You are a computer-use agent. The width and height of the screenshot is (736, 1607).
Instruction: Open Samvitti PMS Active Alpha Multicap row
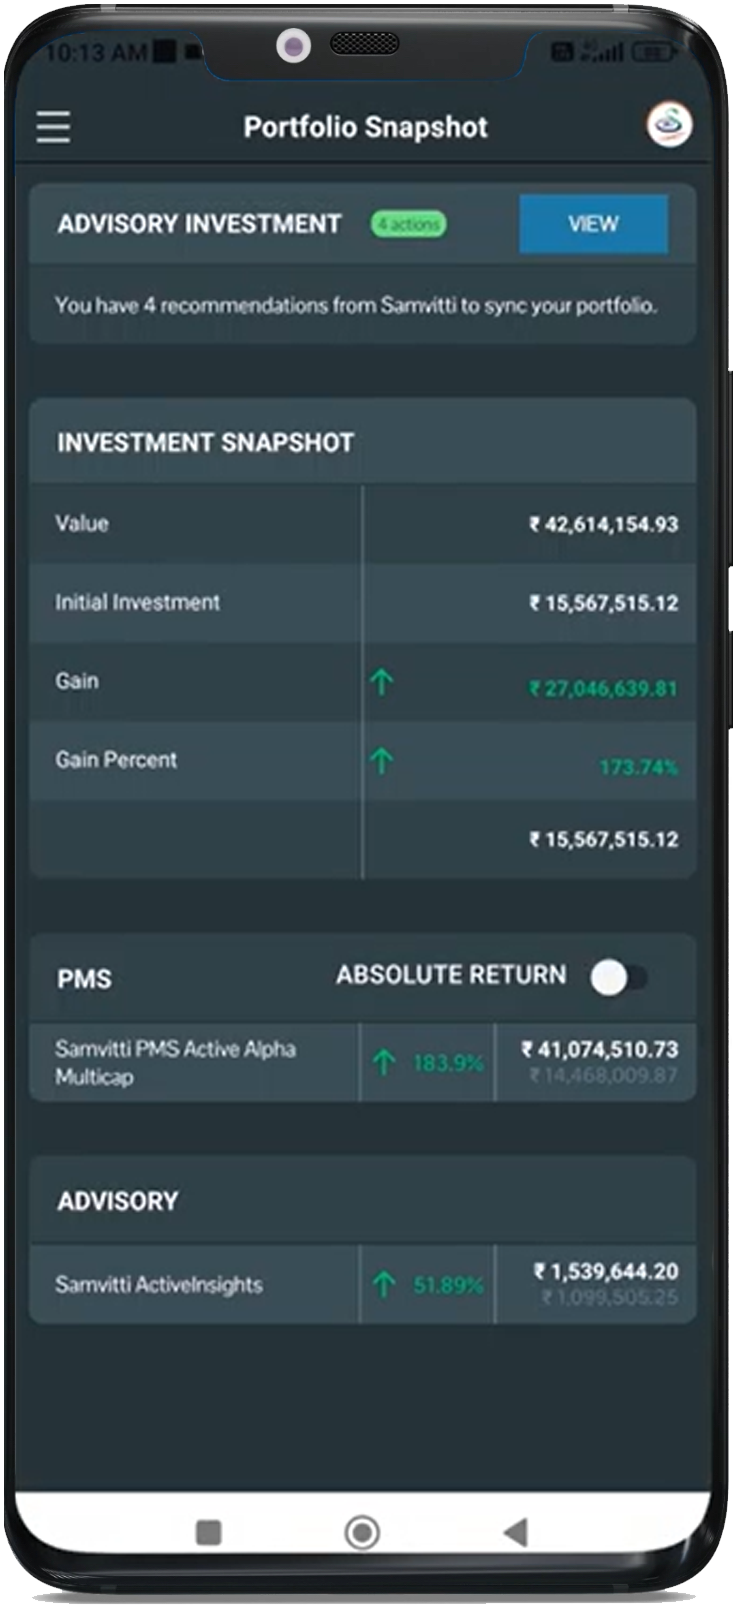coord(176,1062)
